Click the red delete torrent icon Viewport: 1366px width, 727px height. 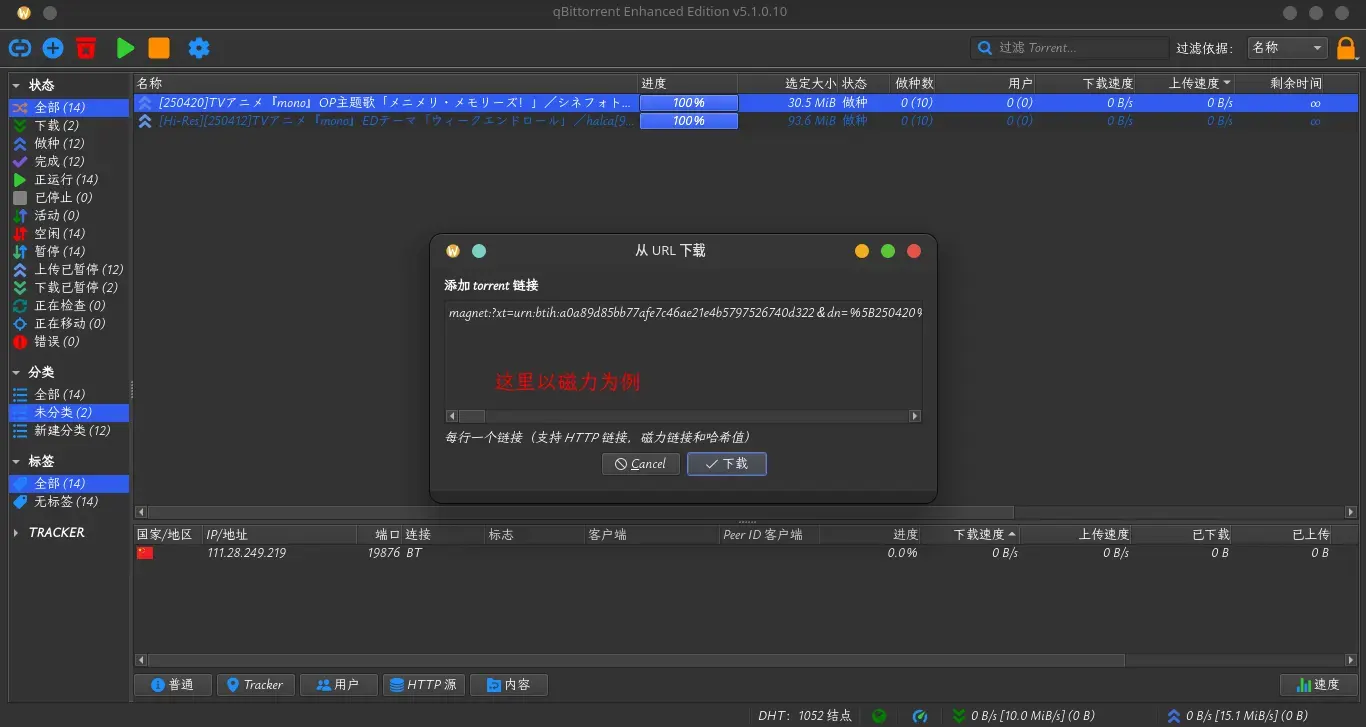[x=86, y=47]
